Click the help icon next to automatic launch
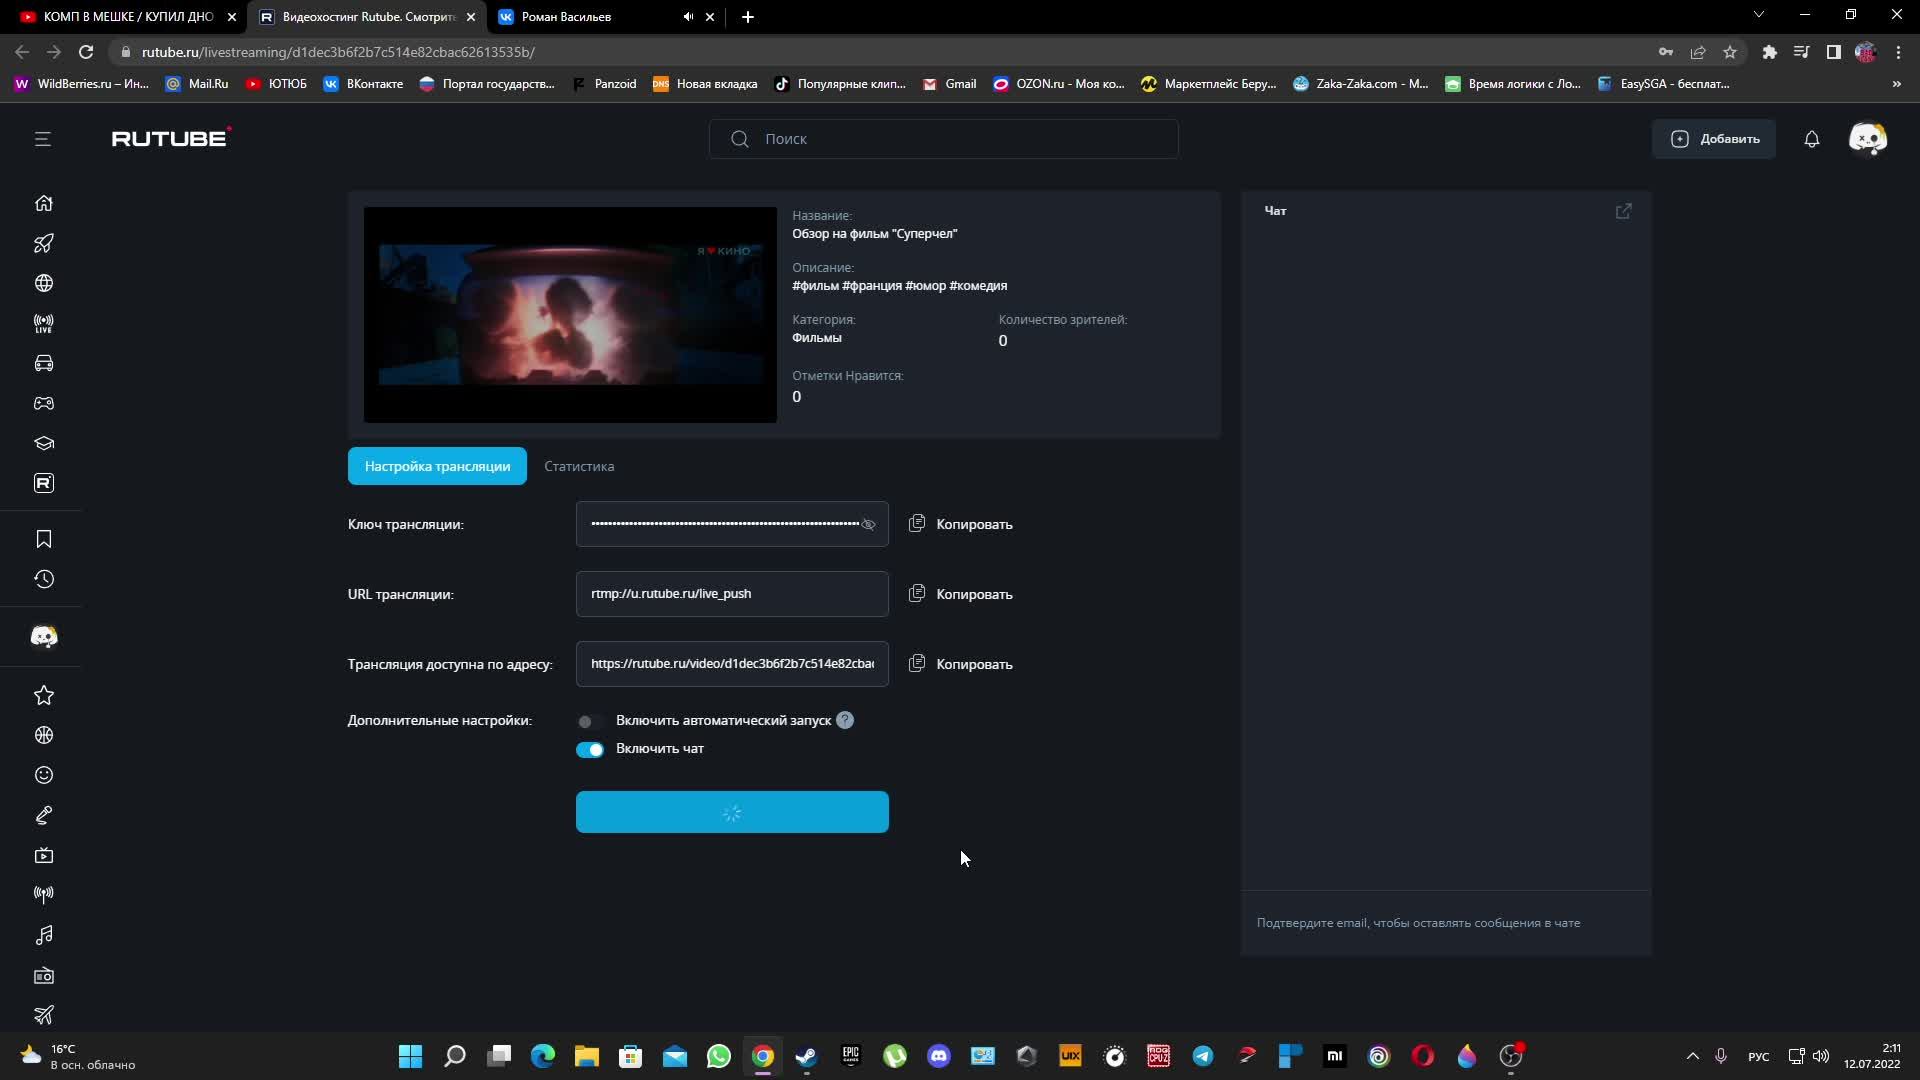Screen dimensions: 1920x1080 (x=845, y=720)
